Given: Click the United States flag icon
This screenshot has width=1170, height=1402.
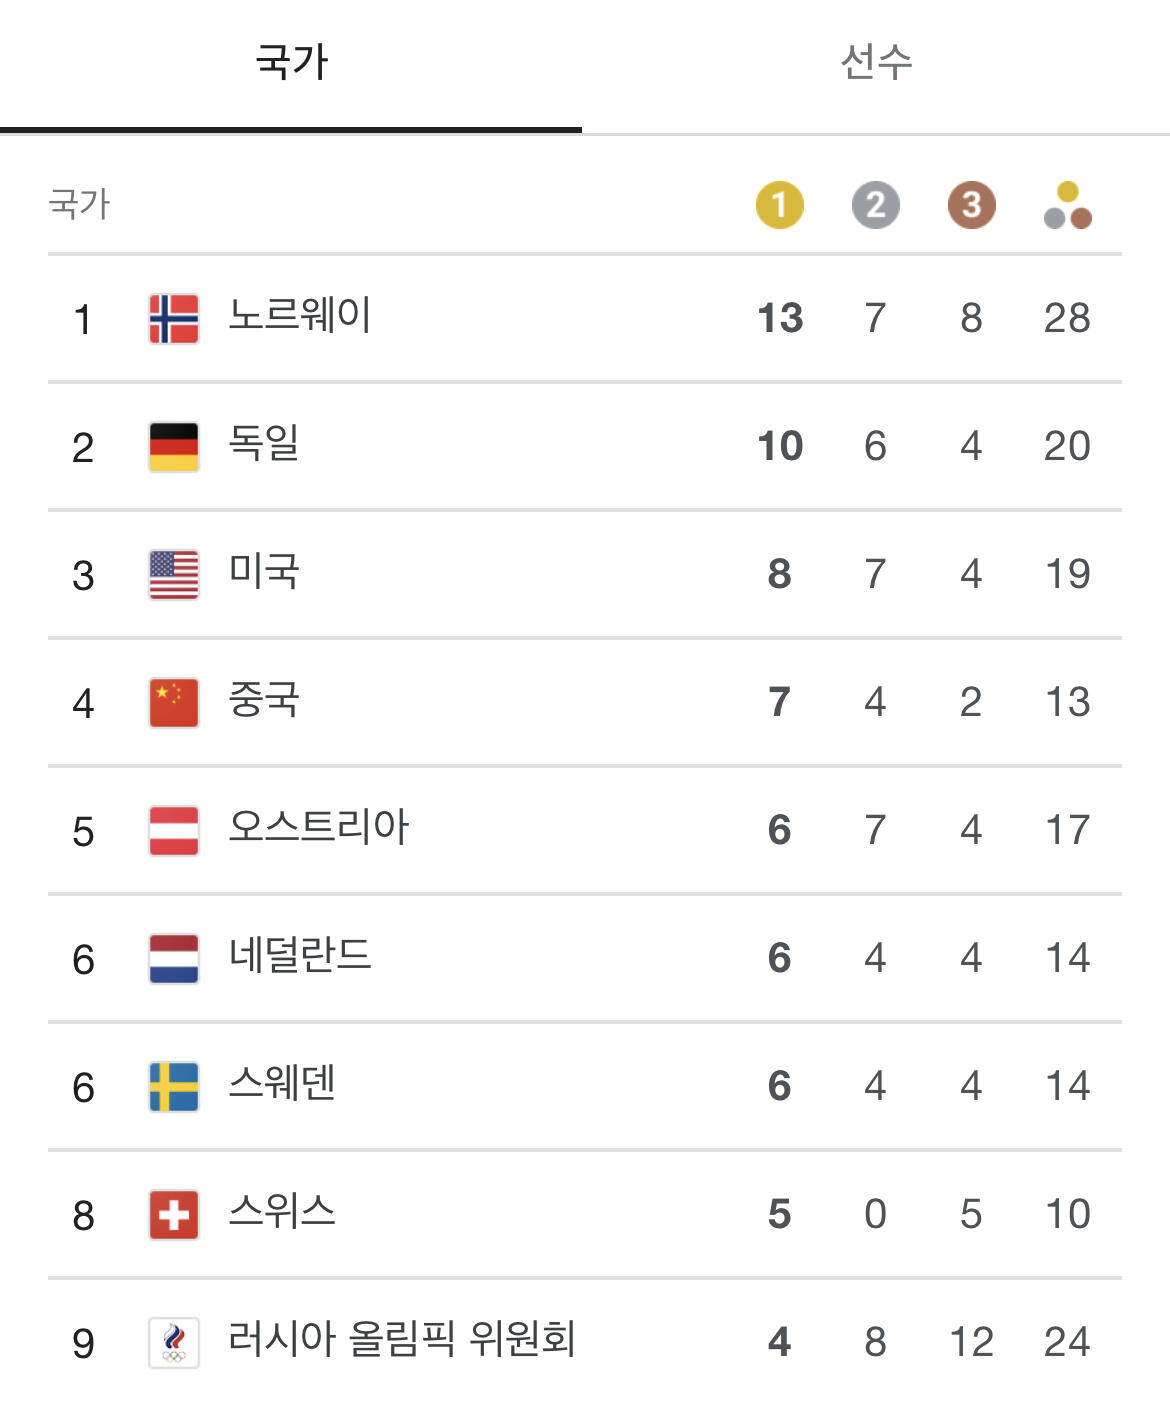Looking at the screenshot, I should click(x=174, y=575).
